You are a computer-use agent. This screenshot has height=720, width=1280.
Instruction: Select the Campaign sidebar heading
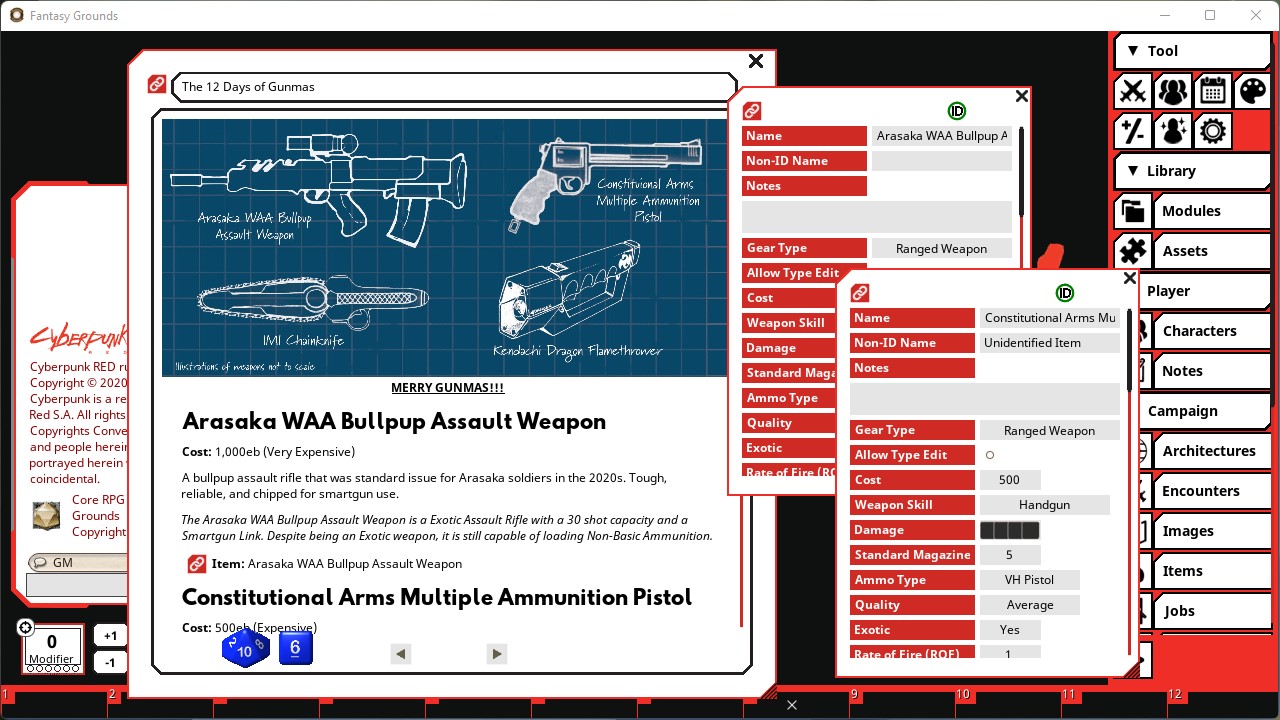pos(1204,411)
